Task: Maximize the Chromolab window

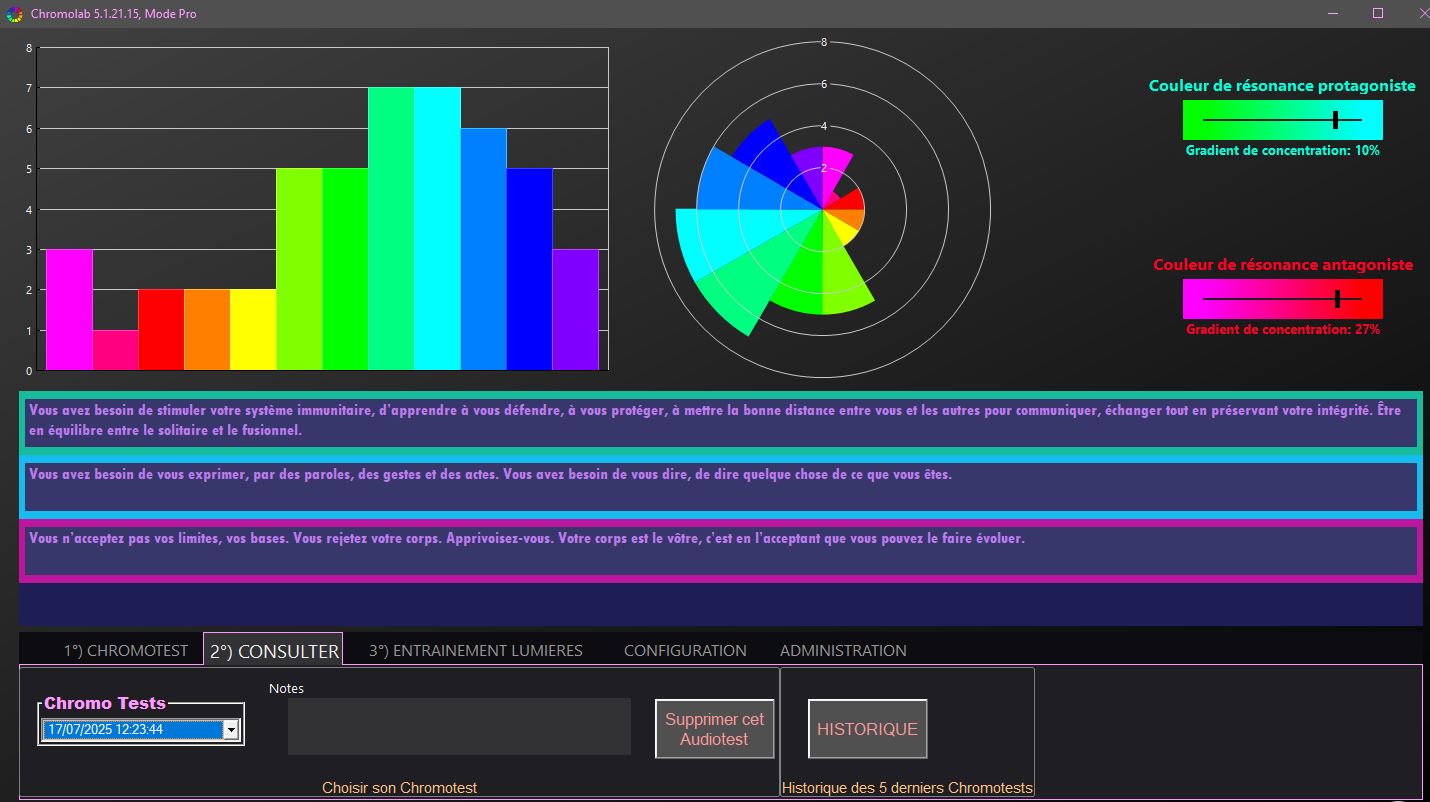Action: point(1378,13)
